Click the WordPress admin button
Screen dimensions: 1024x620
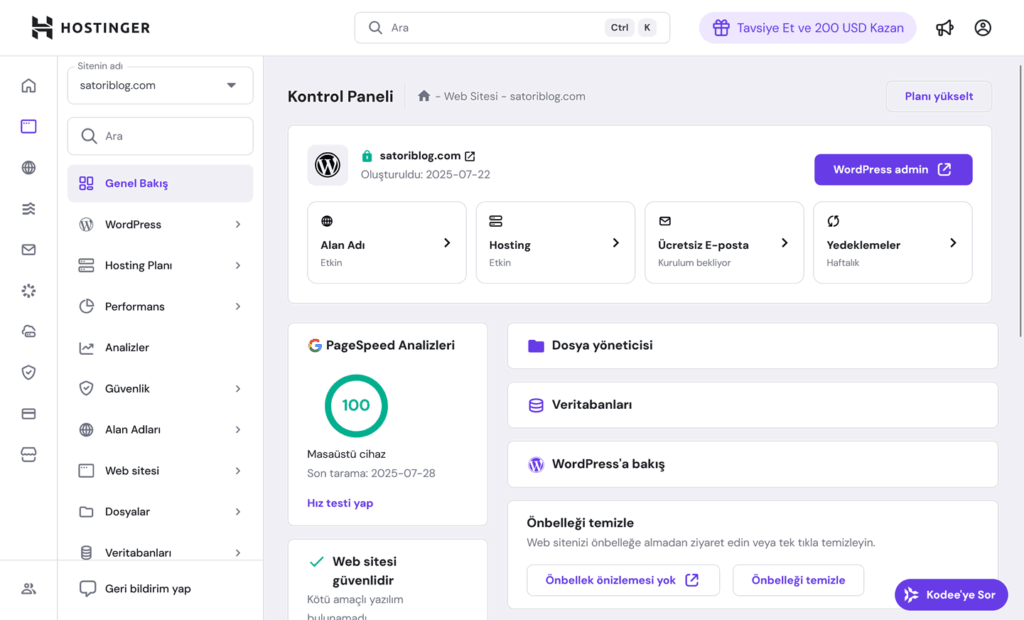[893, 170]
